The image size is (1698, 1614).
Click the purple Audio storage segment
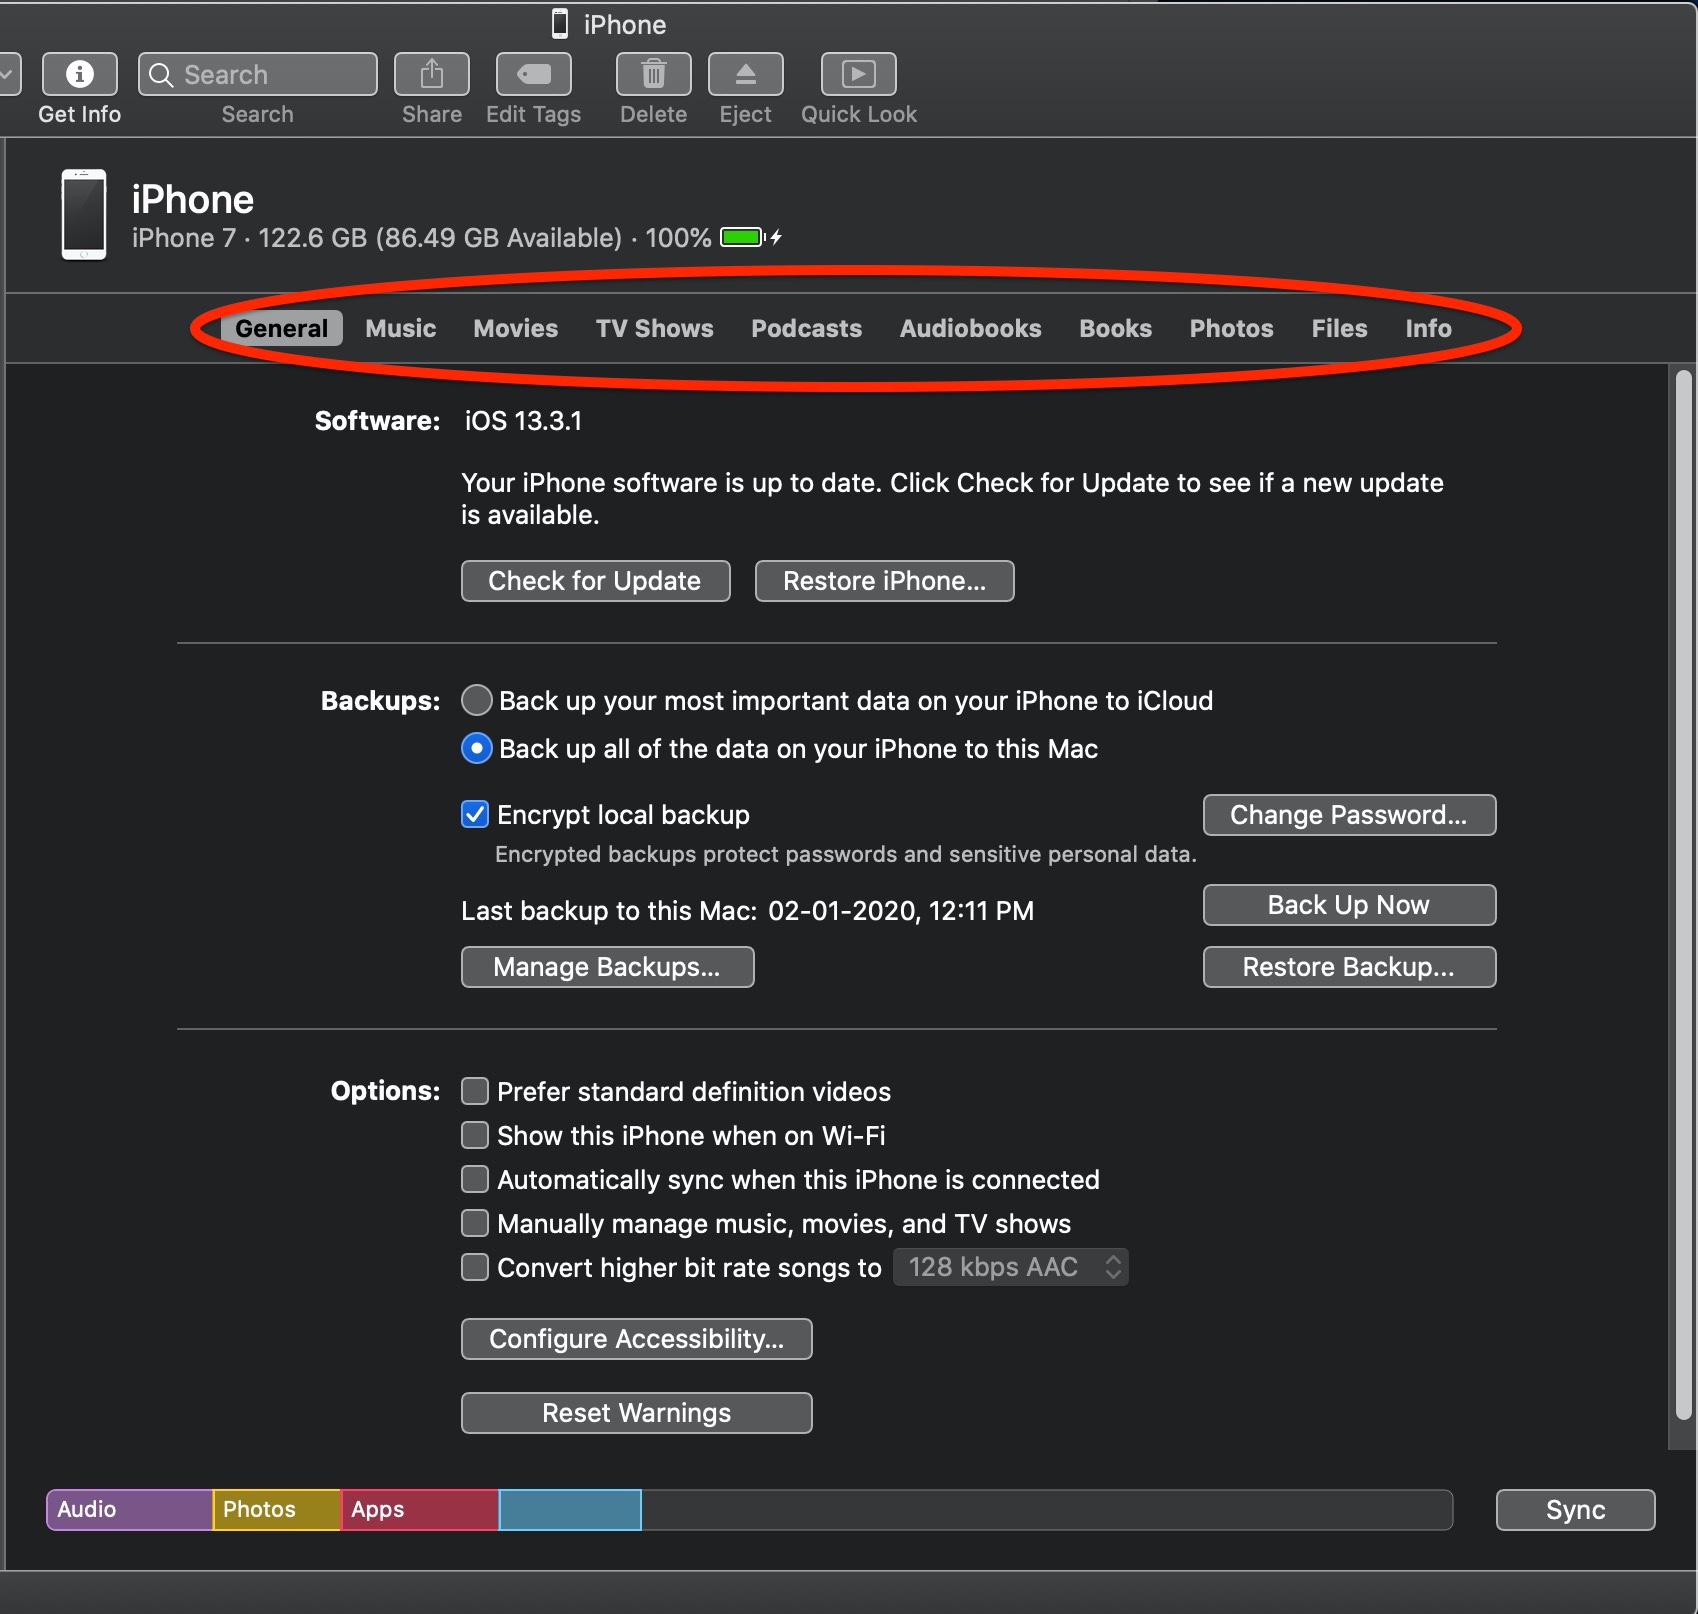point(128,1510)
